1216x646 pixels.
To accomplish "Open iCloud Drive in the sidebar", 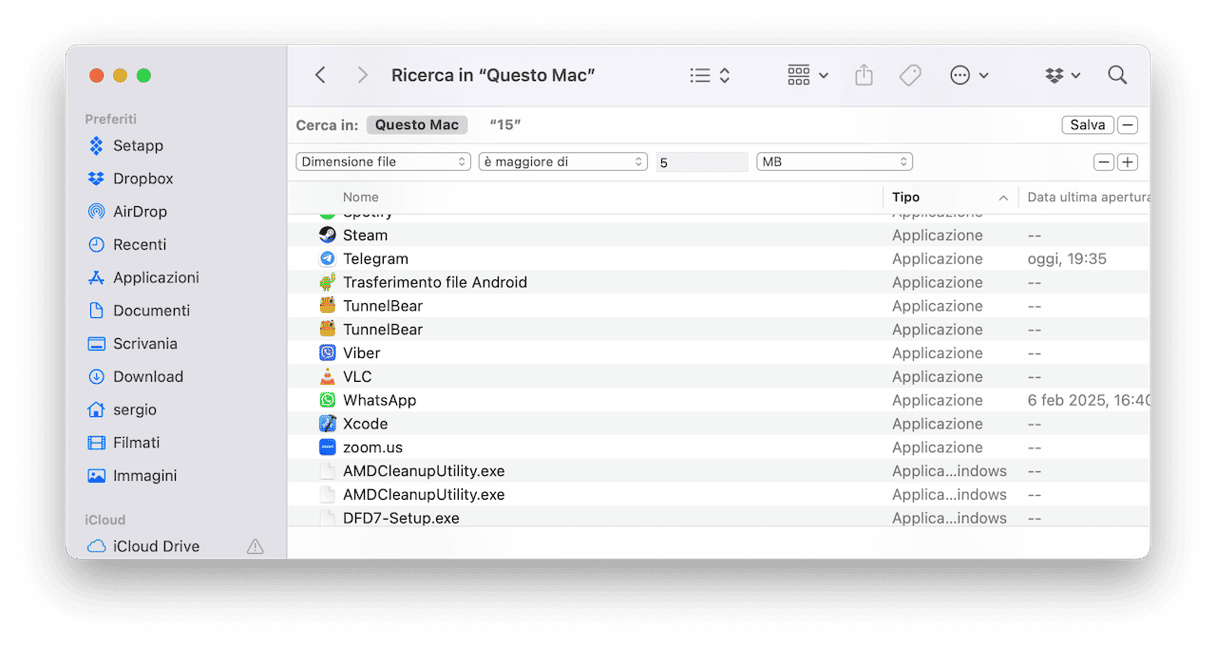I will [x=156, y=547].
